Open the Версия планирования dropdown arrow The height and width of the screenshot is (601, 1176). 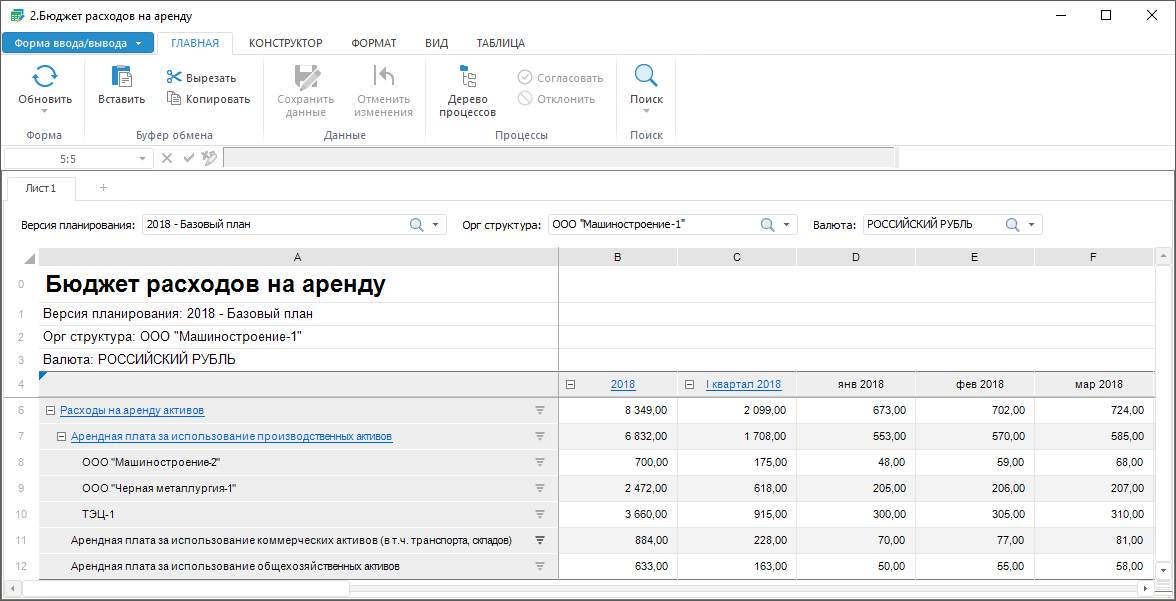[435, 225]
